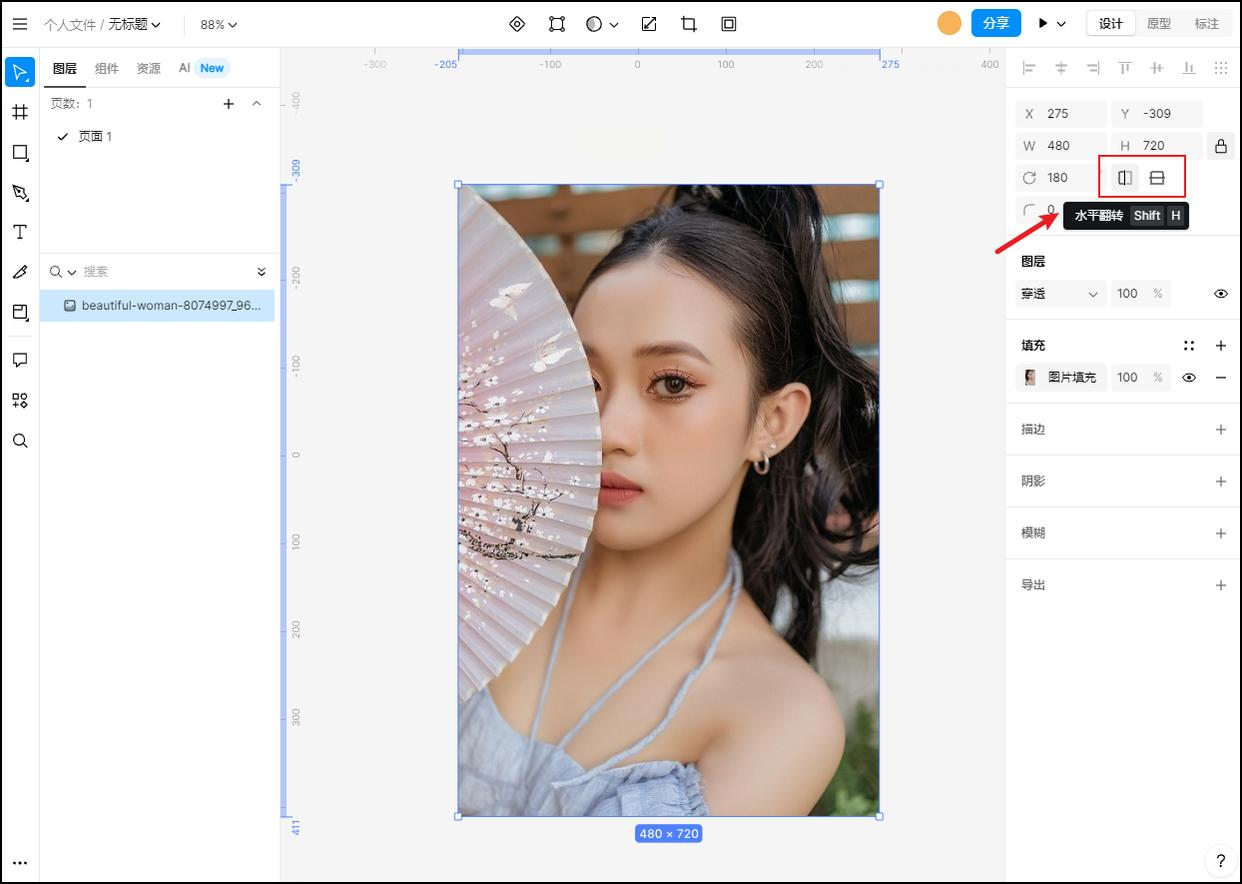The height and width of the screenshot is (884, 1242).
Task: Select the Pen tool
Action: tap(20, 192)
